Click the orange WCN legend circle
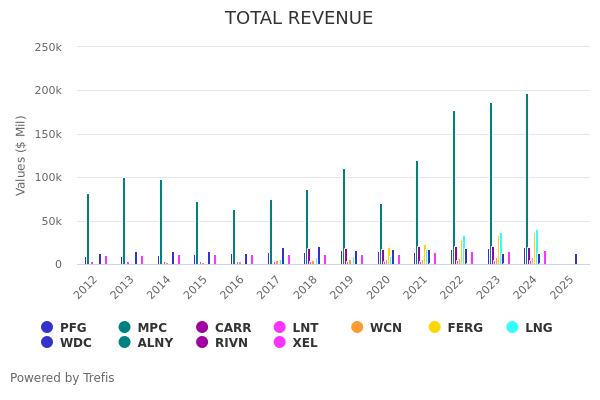This screenshot has height=400, width=600. 357,327
